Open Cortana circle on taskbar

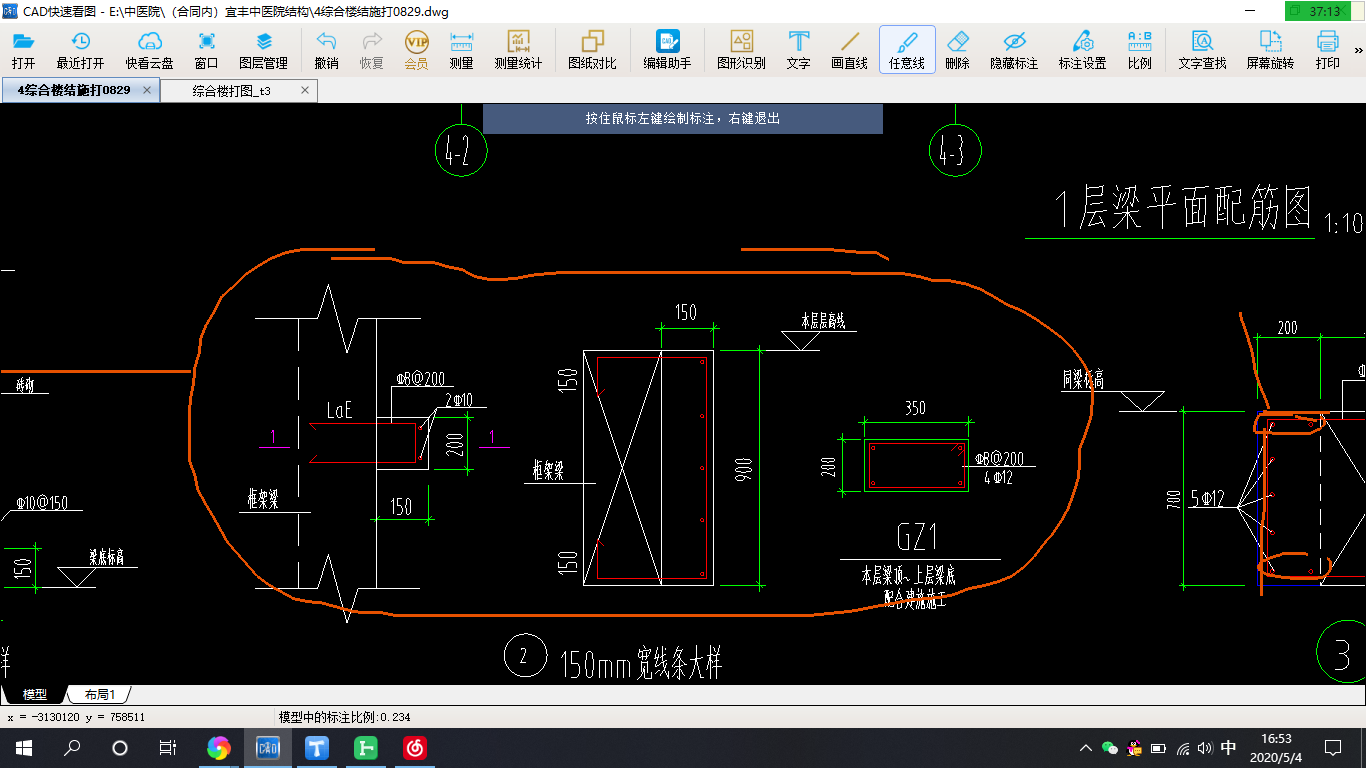click(120, 747)
